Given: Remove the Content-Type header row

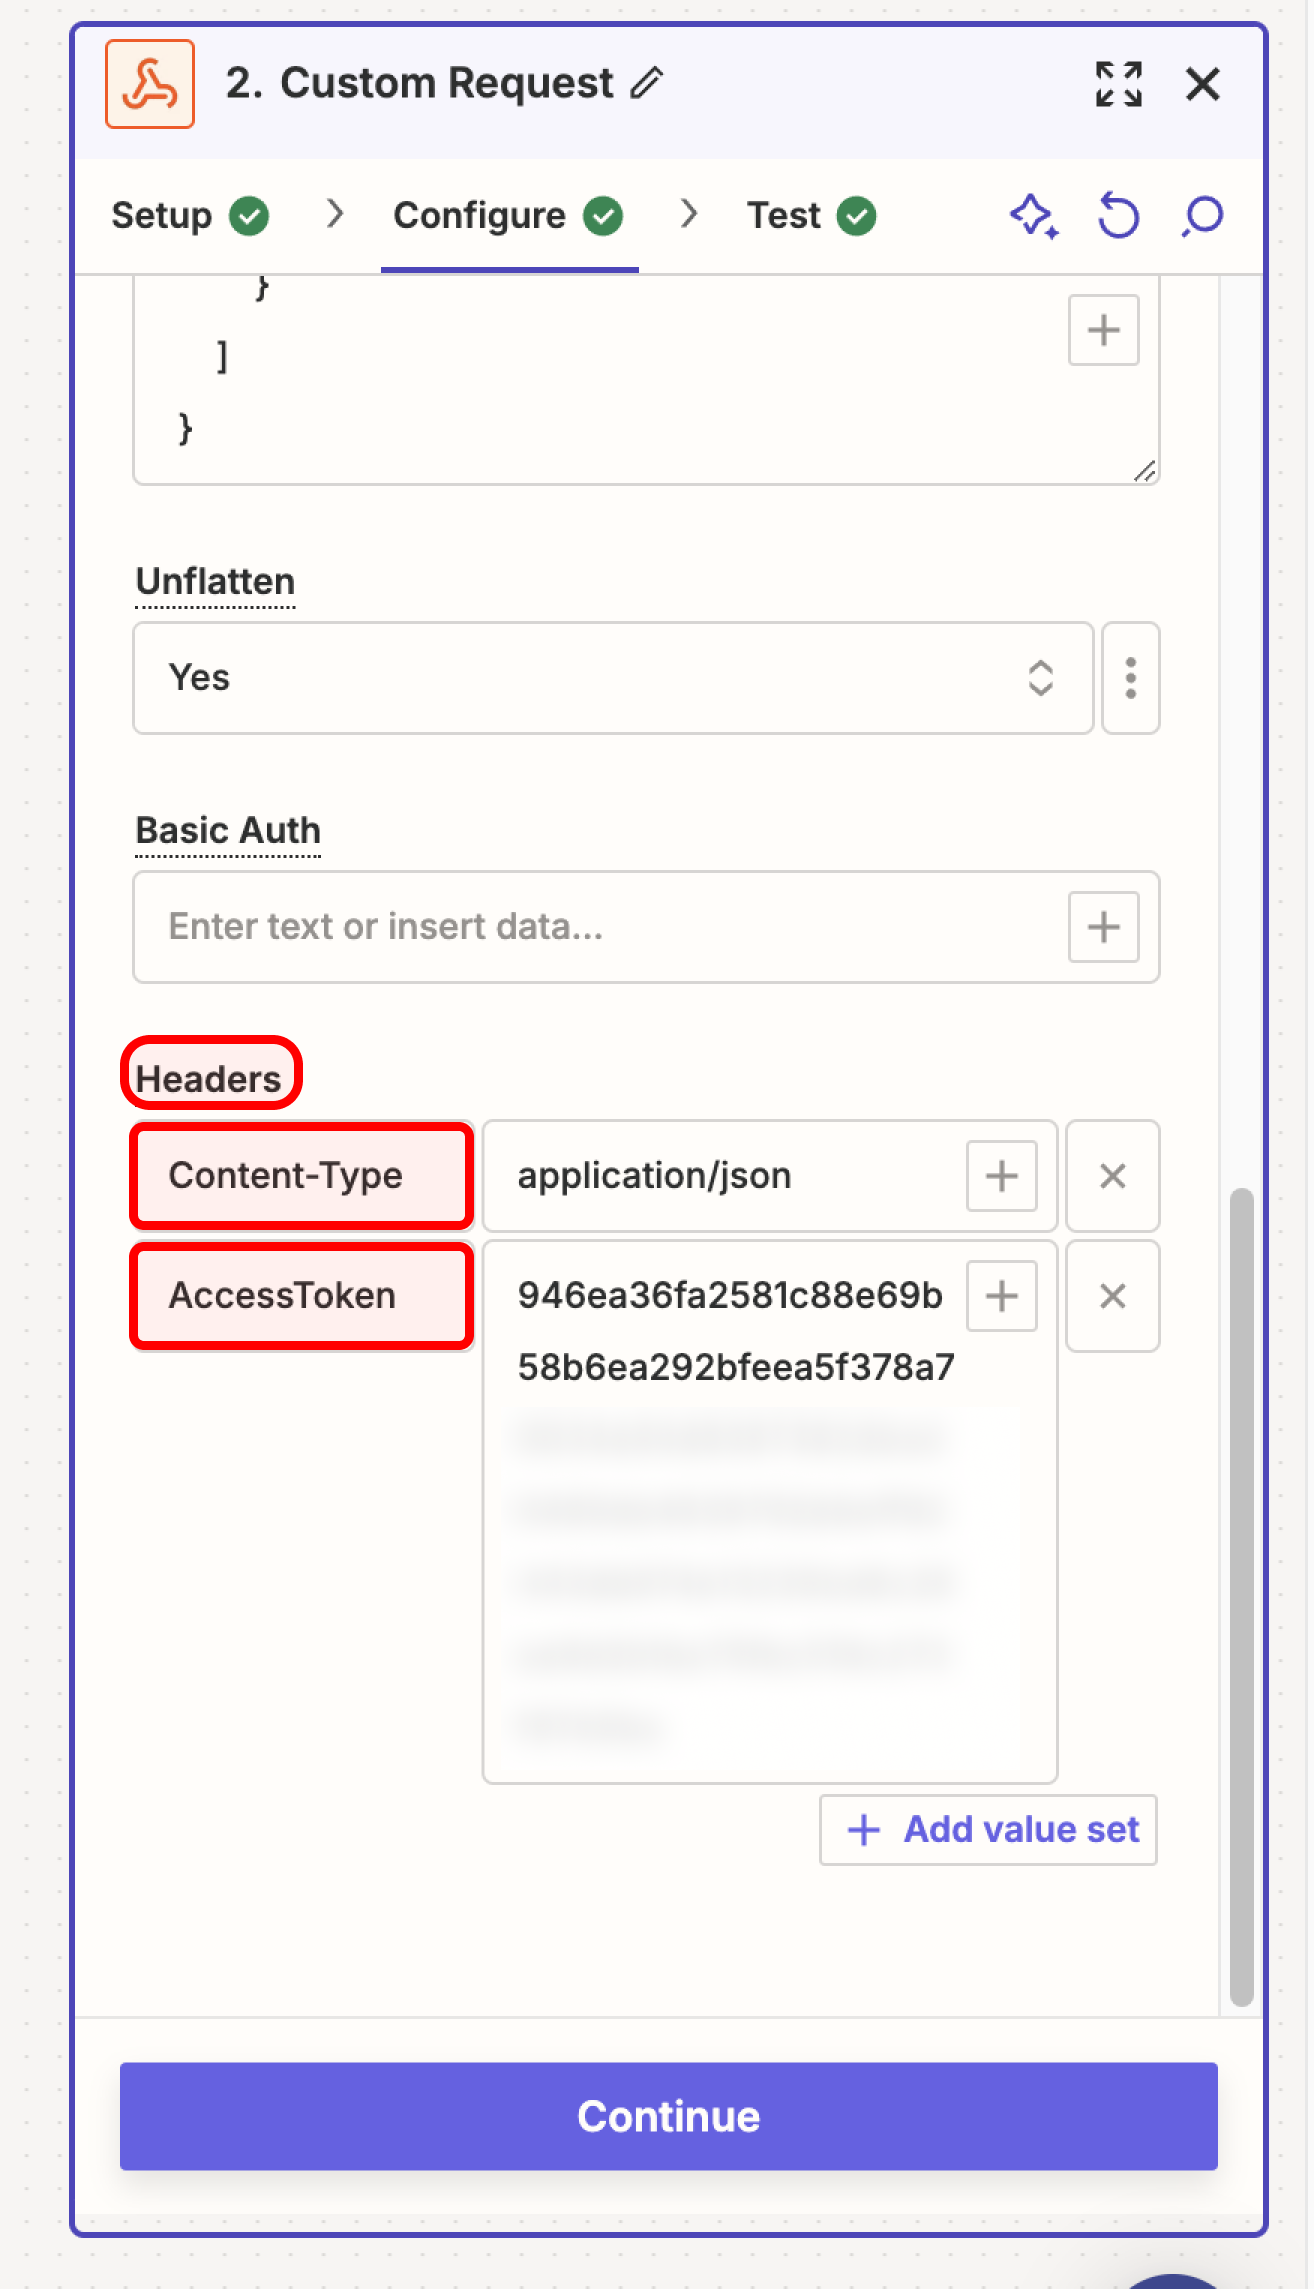Looking at the screenshot, I should pos(1112,1176).
